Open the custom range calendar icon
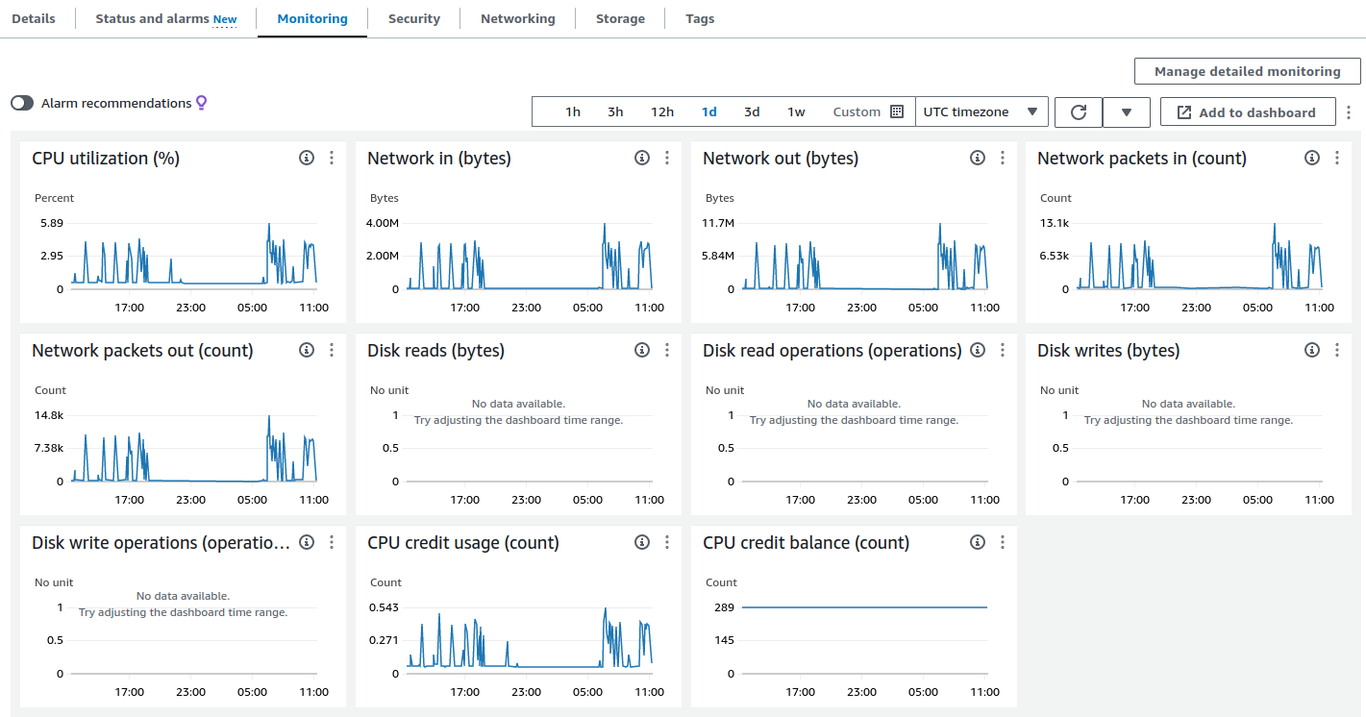Screen dimensions: 1366x717 click(x=897, y=112)
